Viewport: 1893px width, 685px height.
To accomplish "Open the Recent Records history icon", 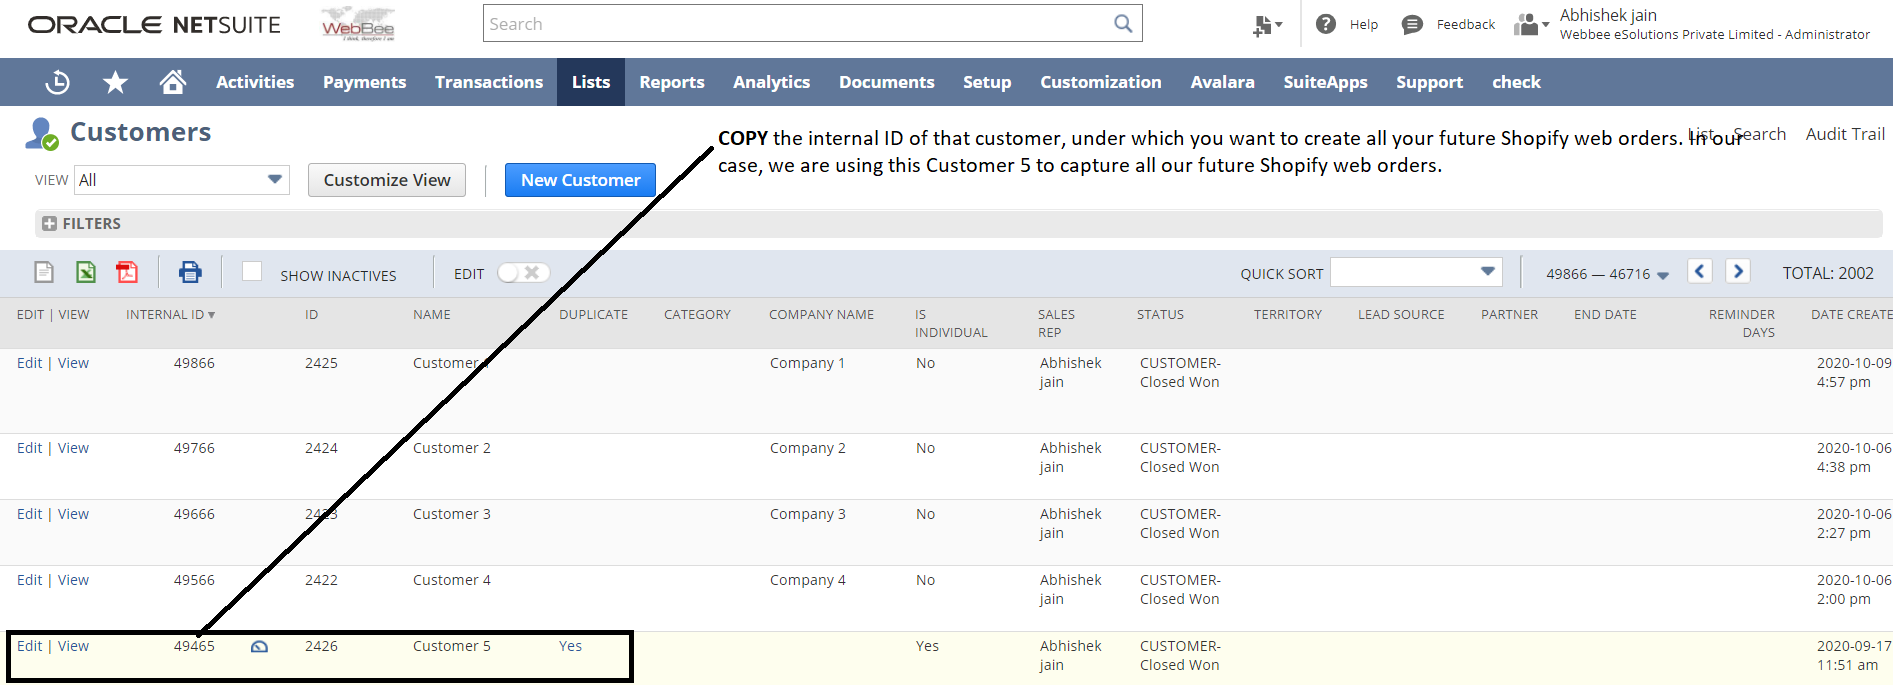I will 58,82.
